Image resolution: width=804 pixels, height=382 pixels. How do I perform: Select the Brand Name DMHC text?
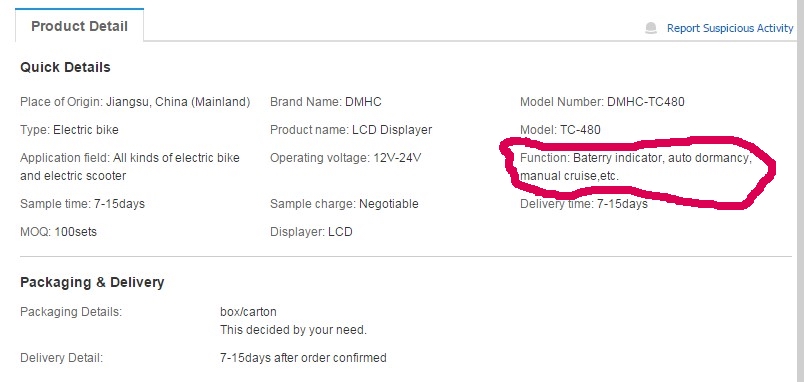[x=326, y=102]
